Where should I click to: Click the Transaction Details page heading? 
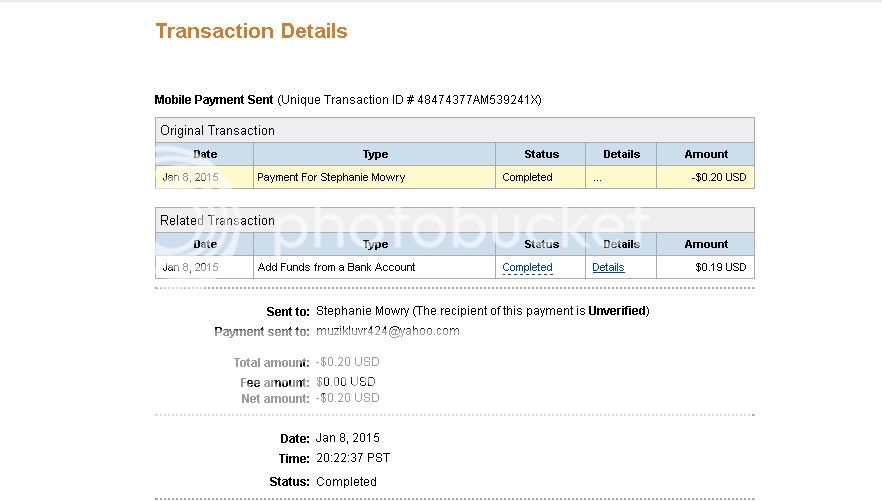coord(251,31)
